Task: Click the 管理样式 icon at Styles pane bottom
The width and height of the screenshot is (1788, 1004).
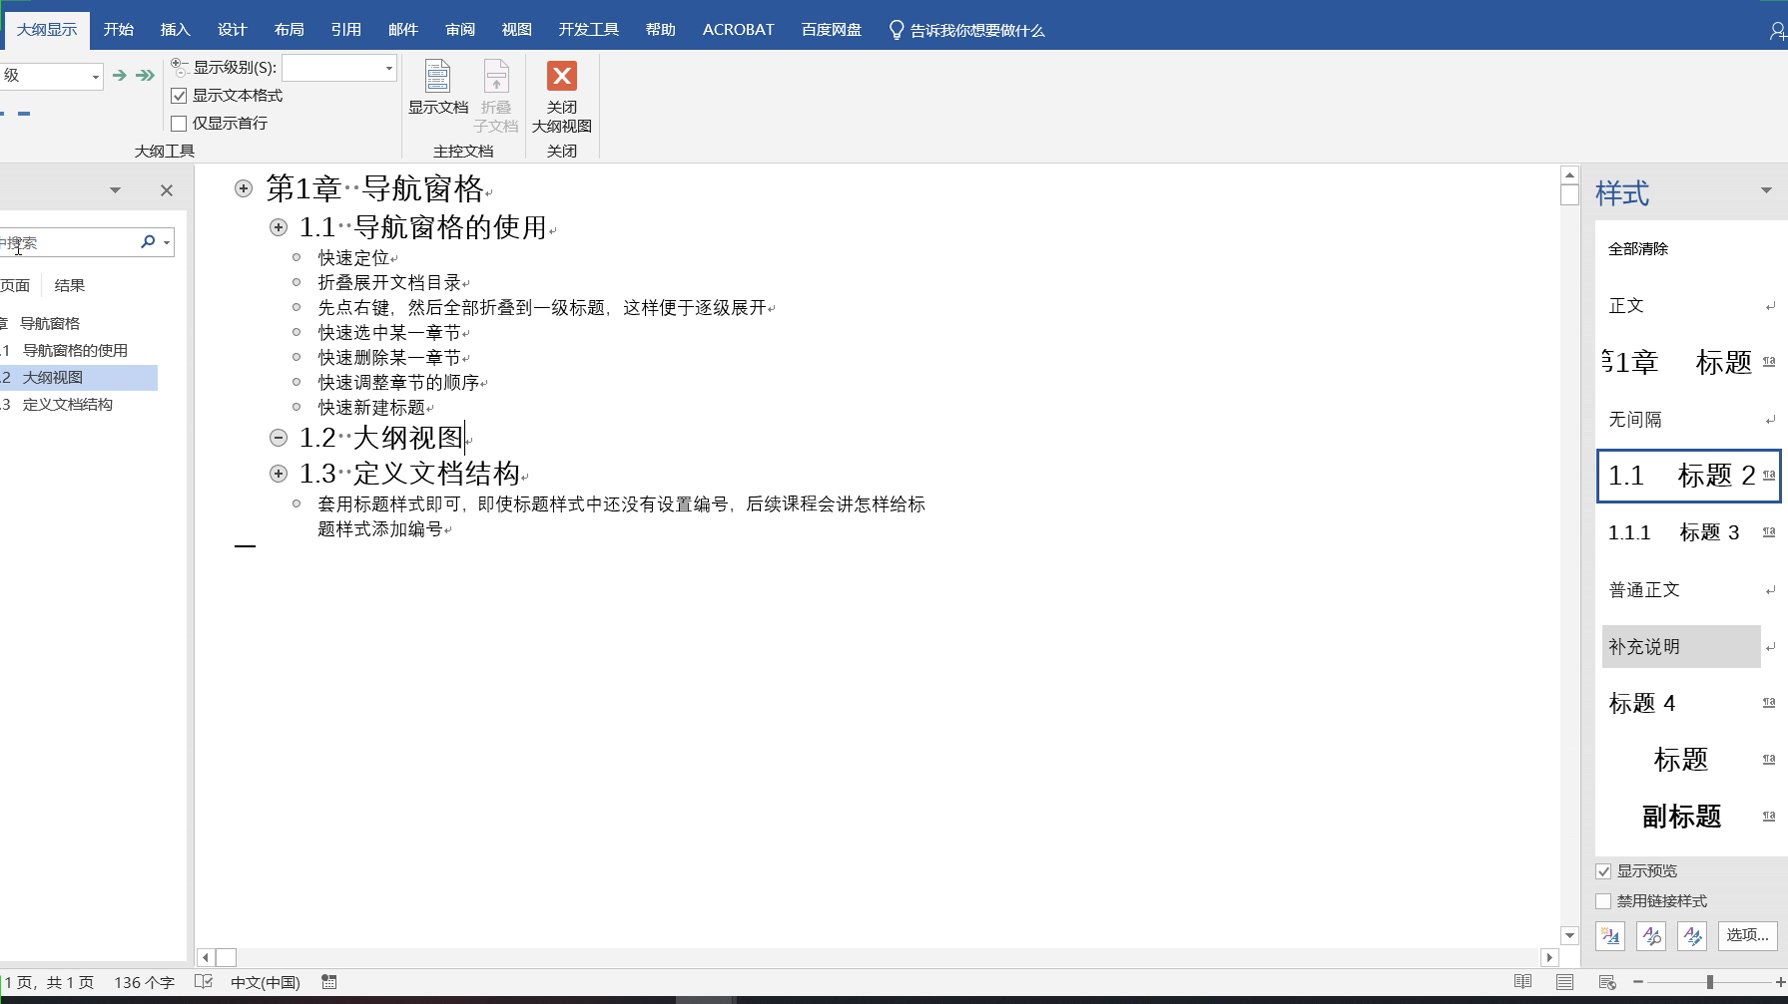Action: point(1692,936)
